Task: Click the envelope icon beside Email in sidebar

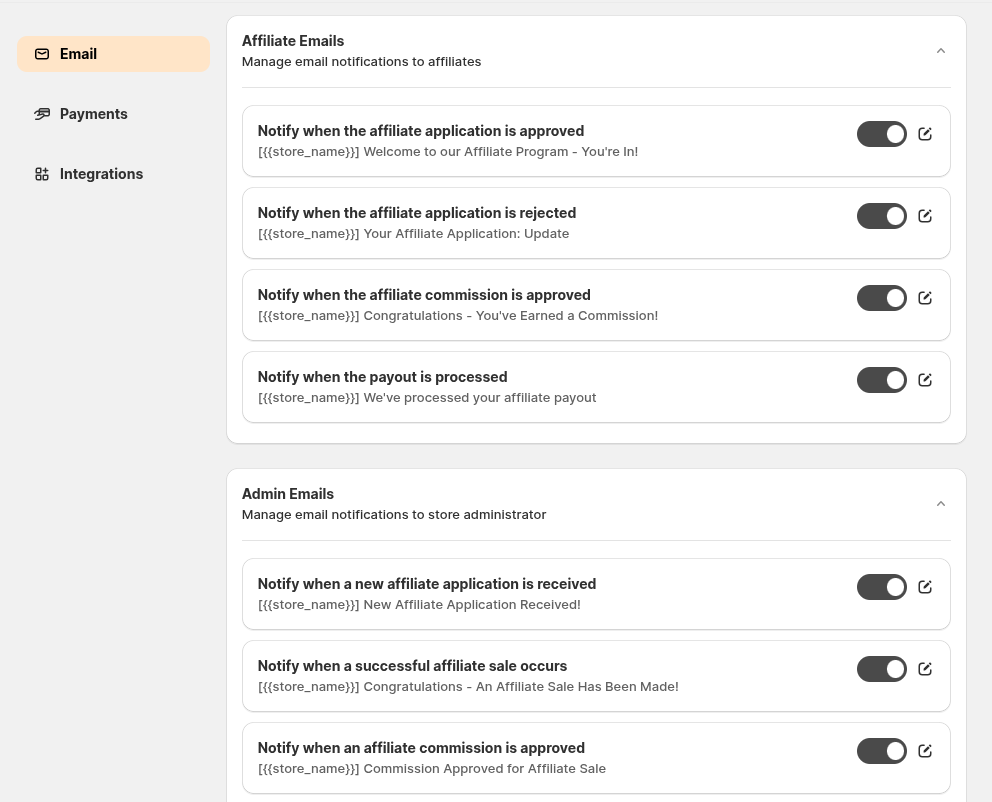Action: (42, 54)
